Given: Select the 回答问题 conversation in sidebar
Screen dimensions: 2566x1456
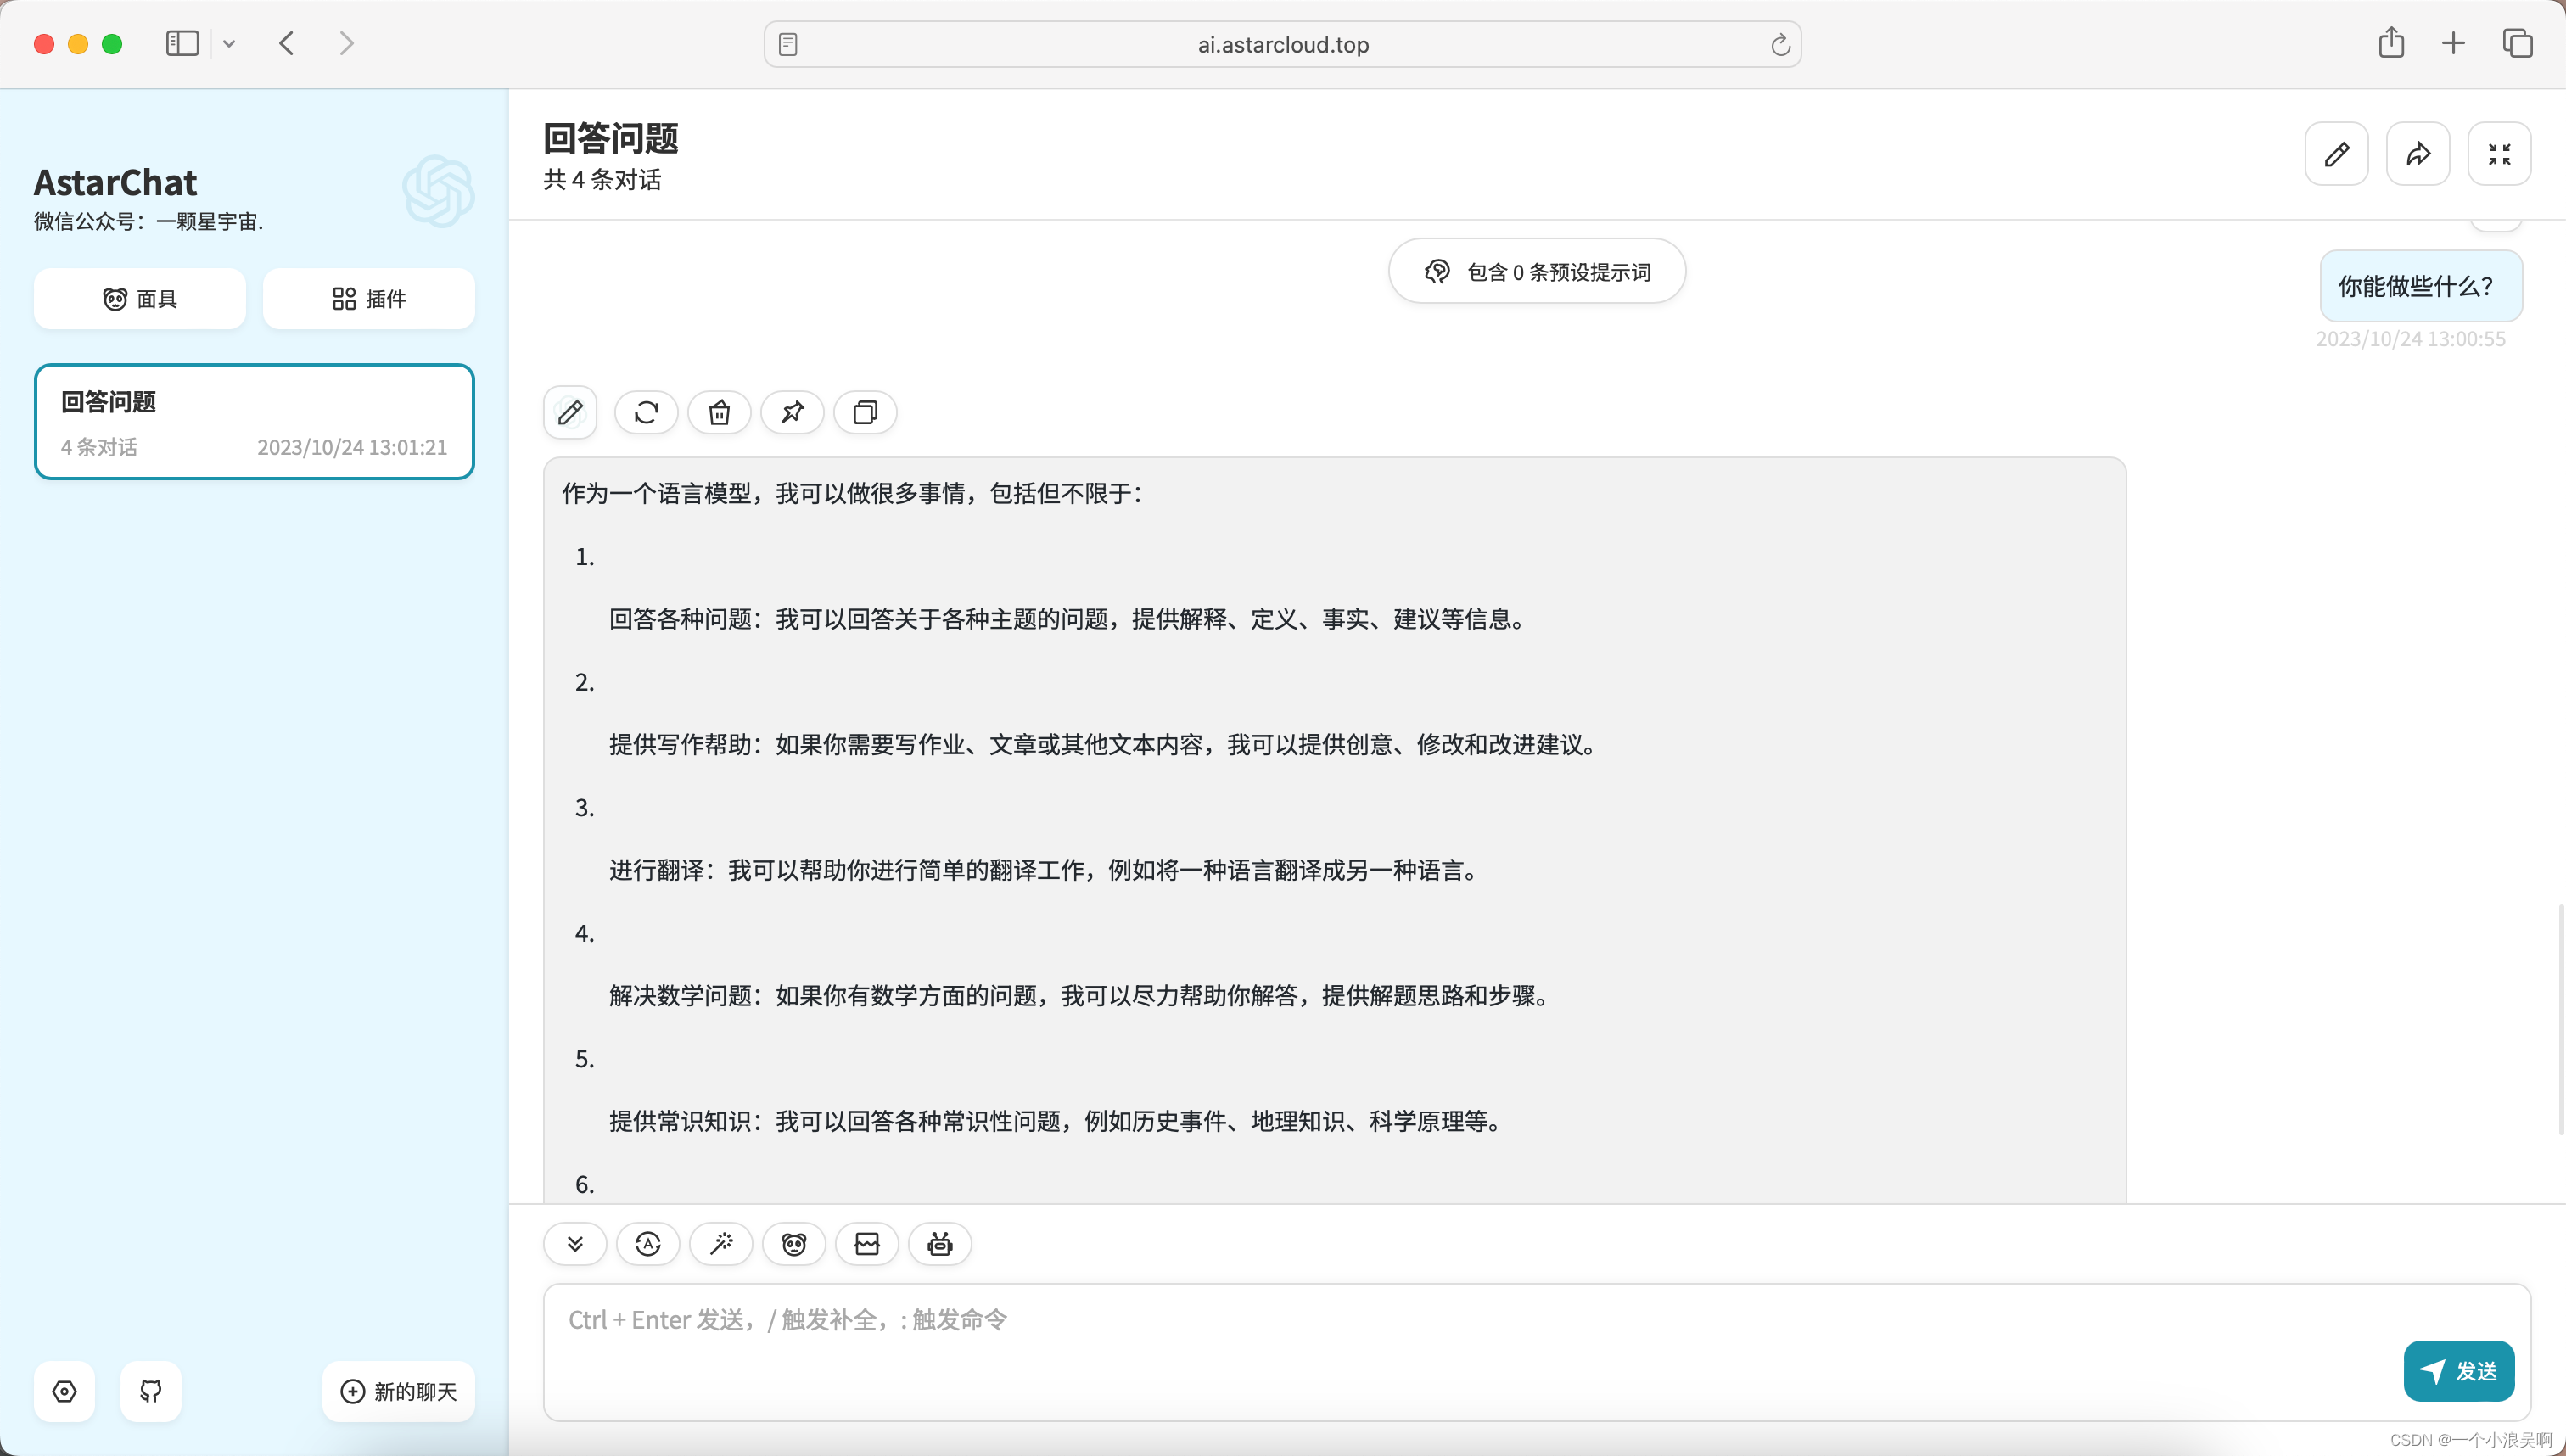Looking at the screenshot, I should point(254,421).
